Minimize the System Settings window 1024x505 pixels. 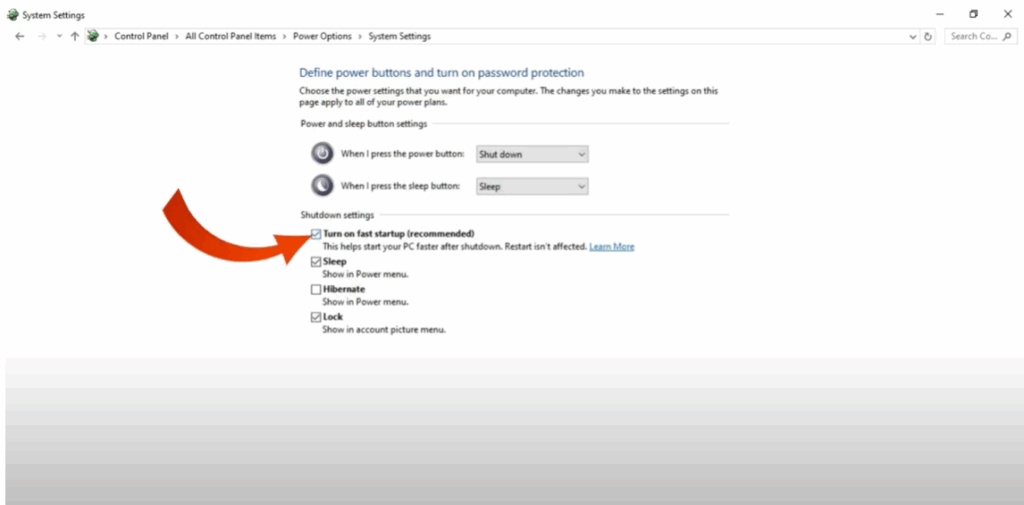point(940,14)
